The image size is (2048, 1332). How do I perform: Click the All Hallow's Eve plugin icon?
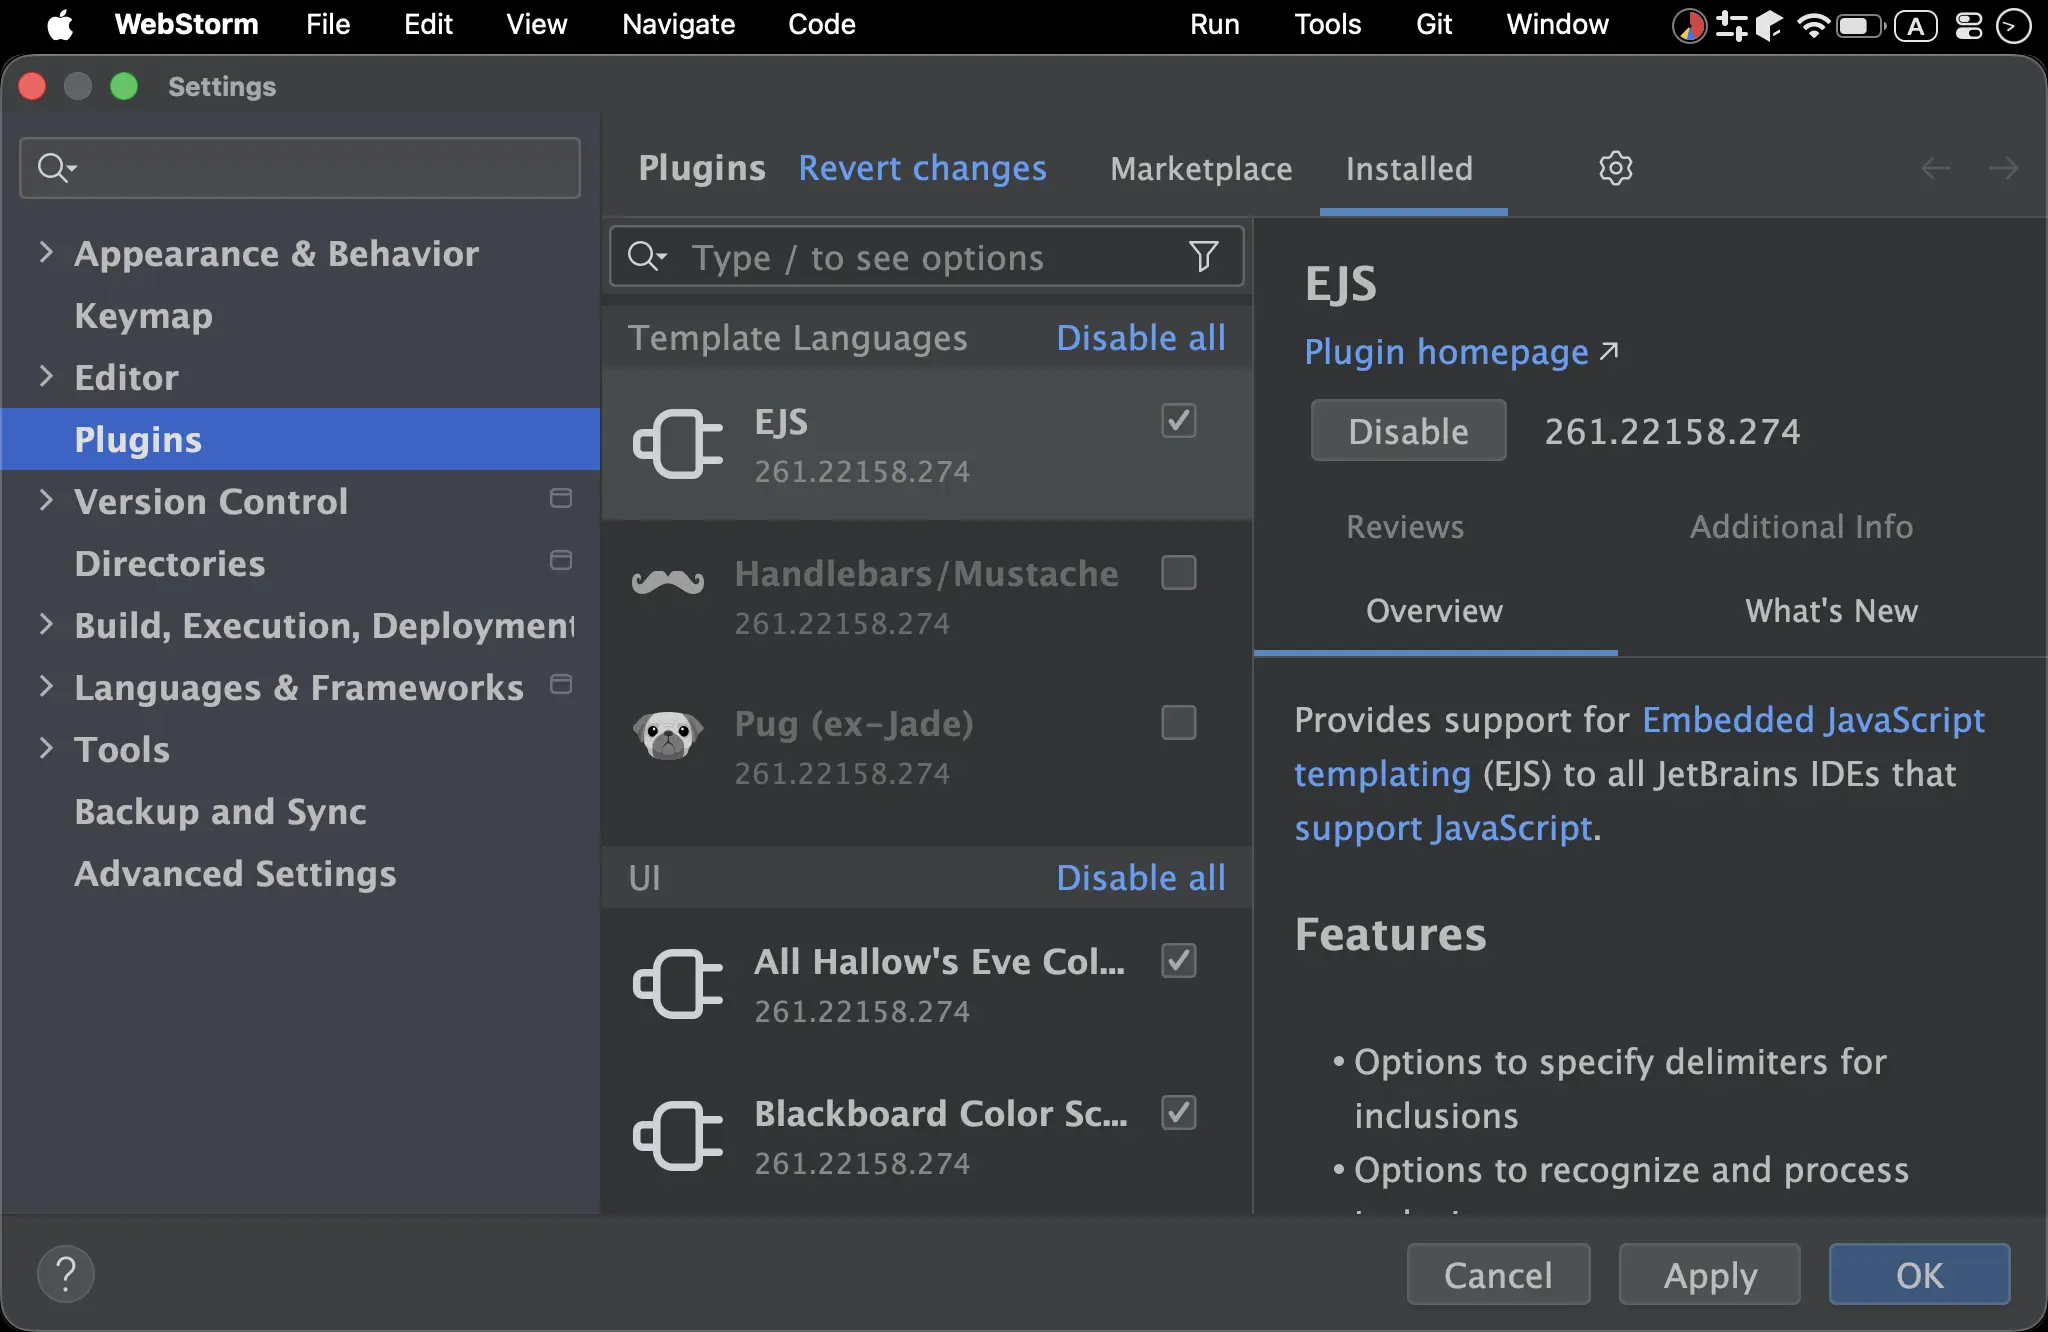[677, 983]
